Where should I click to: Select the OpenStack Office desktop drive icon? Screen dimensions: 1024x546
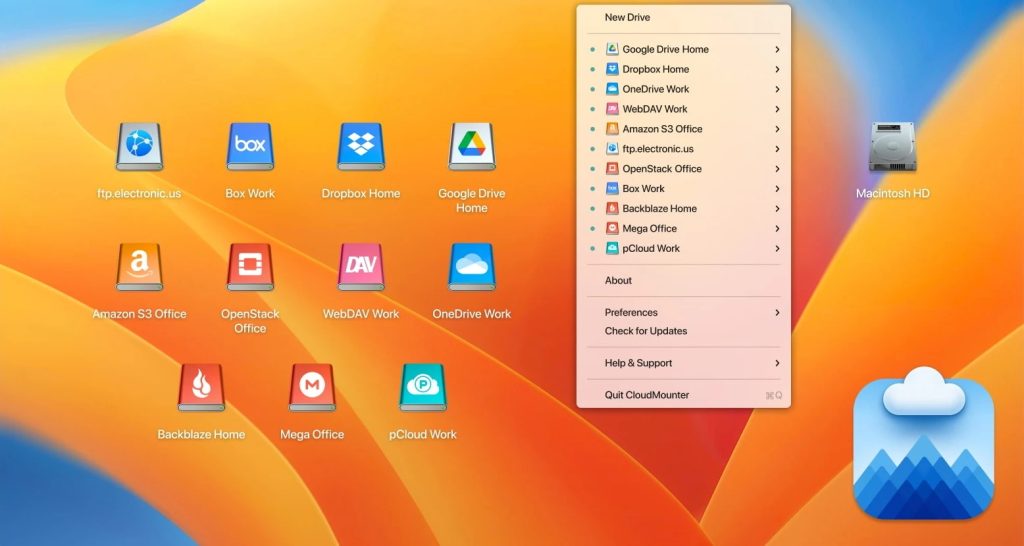[x=250, y=266]
